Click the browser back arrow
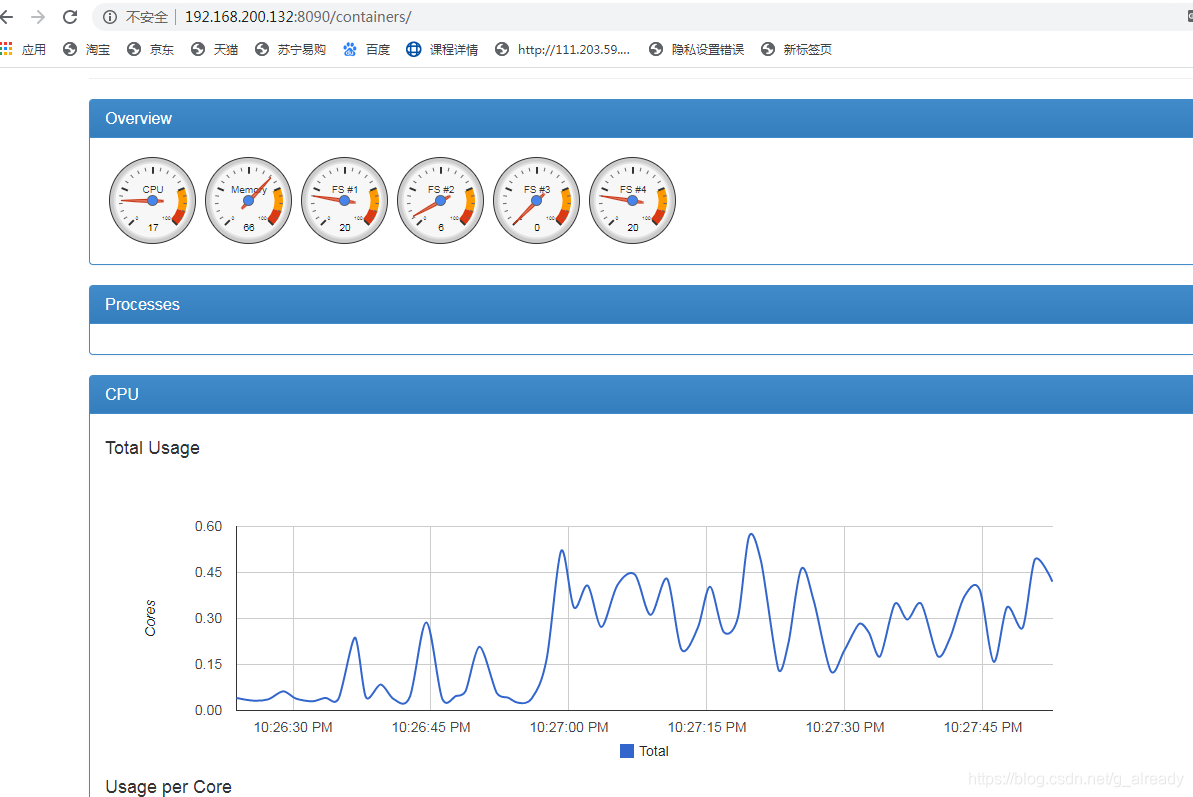The width and height of the screenshot is (1193, 797). click(7, 17)
